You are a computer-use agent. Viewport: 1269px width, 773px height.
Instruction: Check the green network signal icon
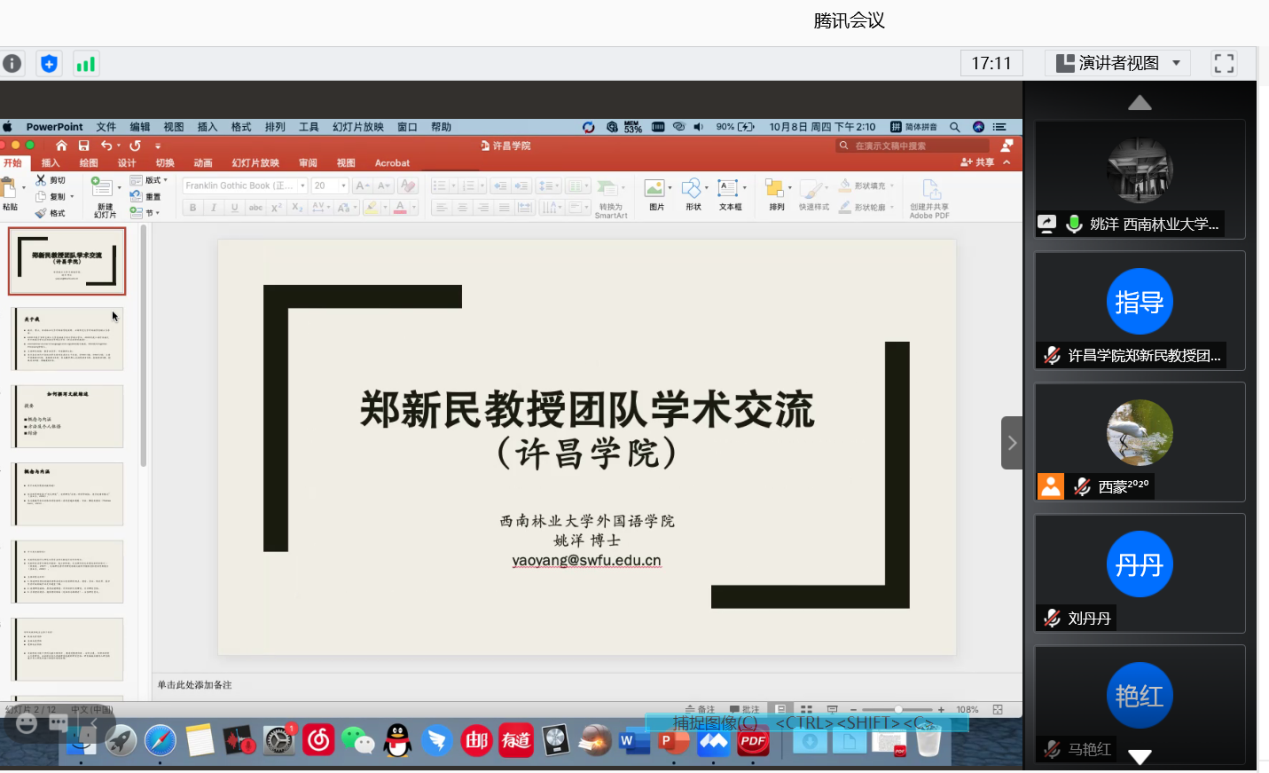coord(86,64)
